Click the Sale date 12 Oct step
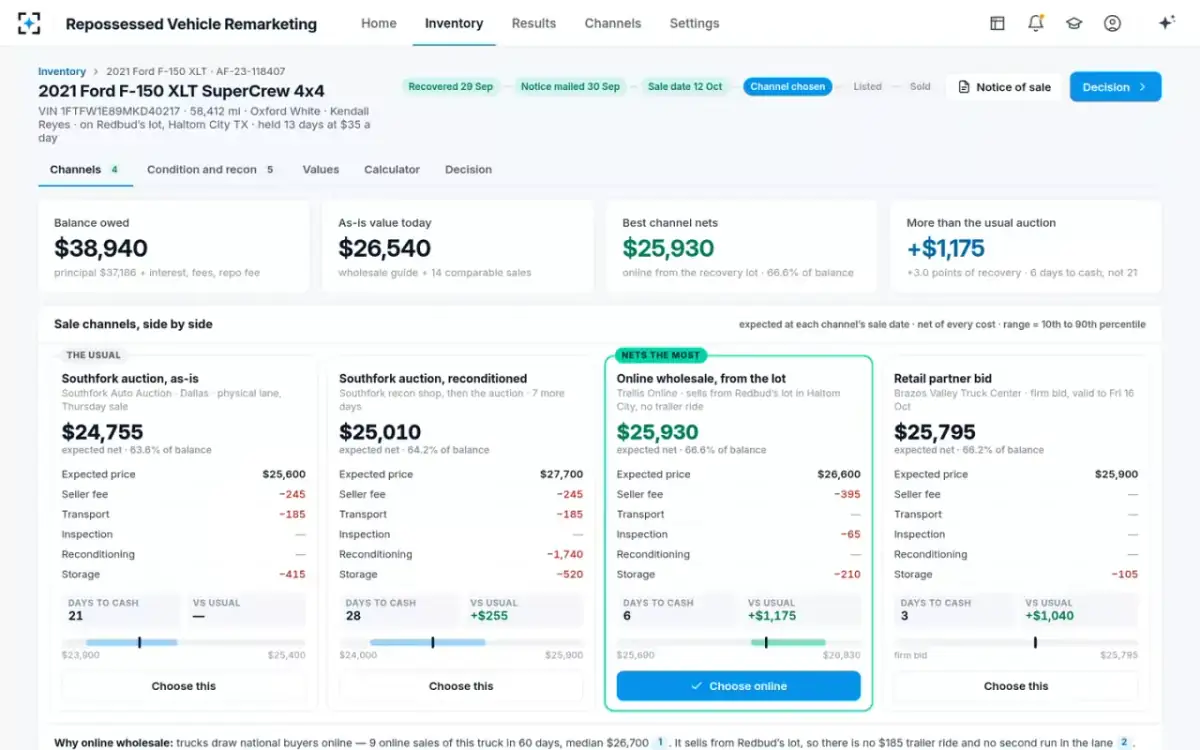Screen dimensions: 1200x750 (685, 87)
